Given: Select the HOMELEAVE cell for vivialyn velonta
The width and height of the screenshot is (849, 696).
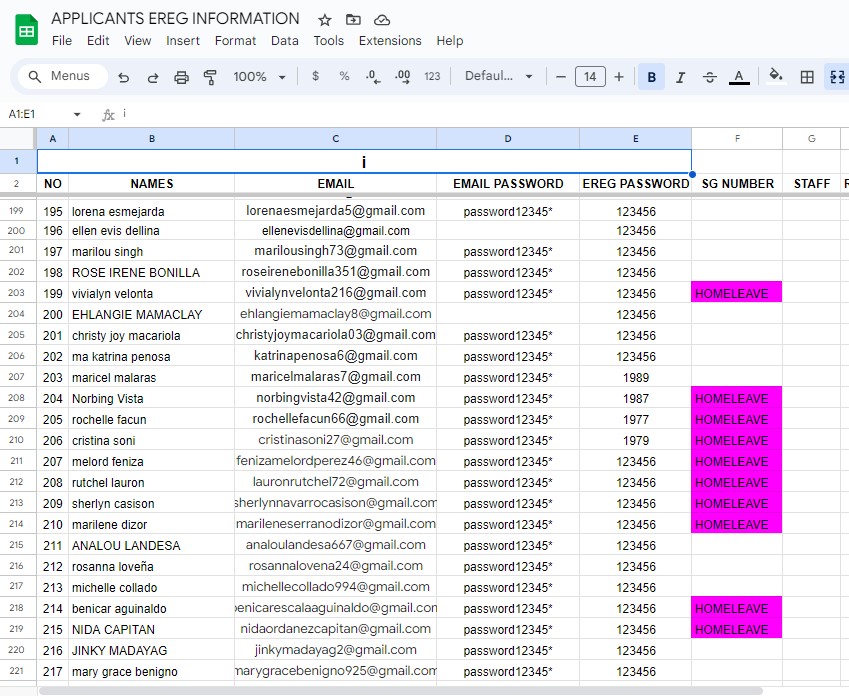Looking at the screenshot, I should [737, 293].
